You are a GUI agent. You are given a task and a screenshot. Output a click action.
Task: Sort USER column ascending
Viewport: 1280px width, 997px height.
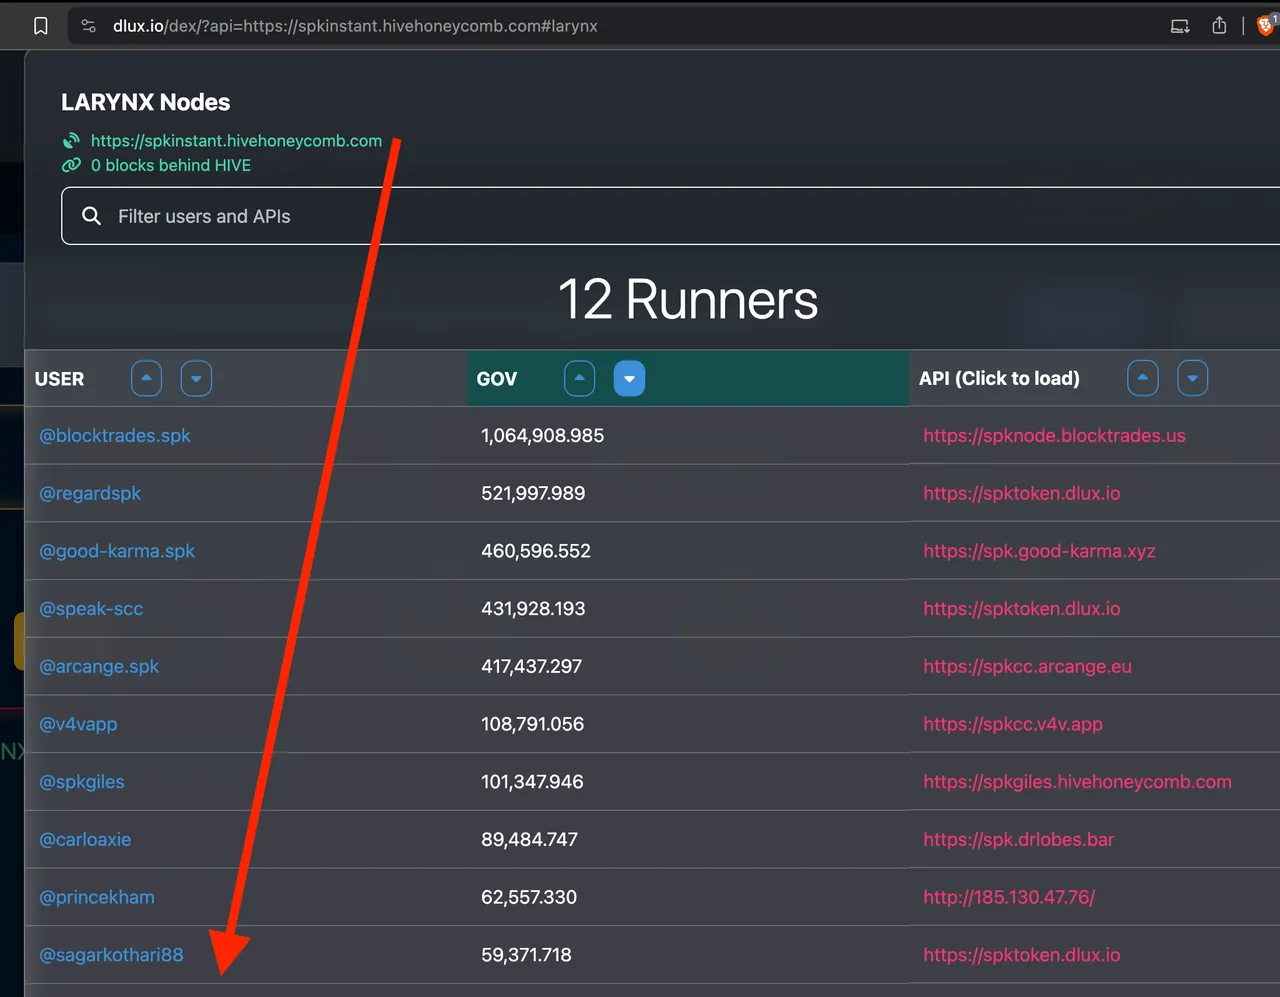[146, 378]
